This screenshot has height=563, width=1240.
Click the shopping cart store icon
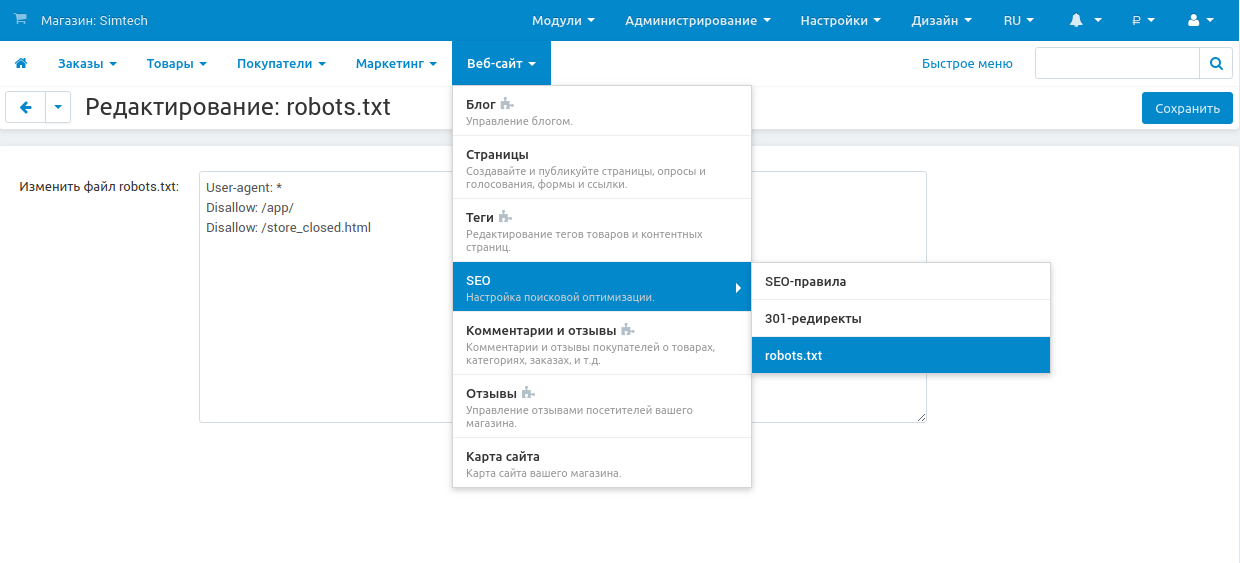pos(21,20)
